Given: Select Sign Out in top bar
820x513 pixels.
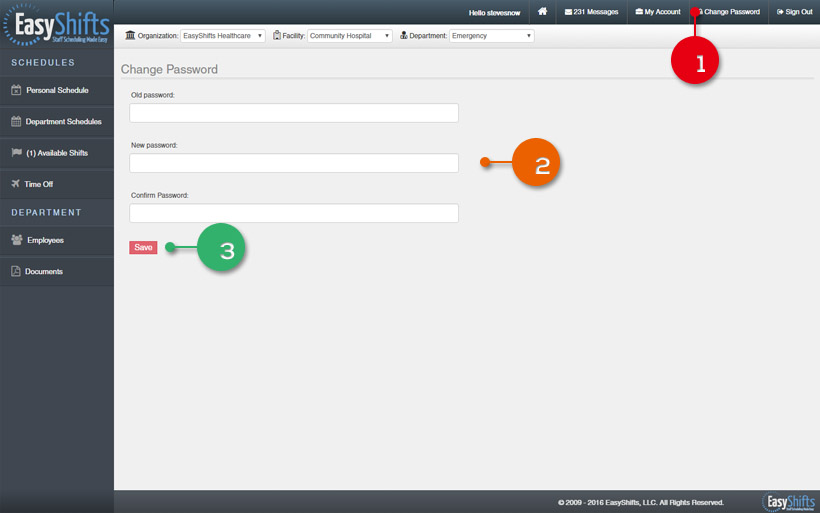Looking at the screenshot, I should [x=795, y=12].
